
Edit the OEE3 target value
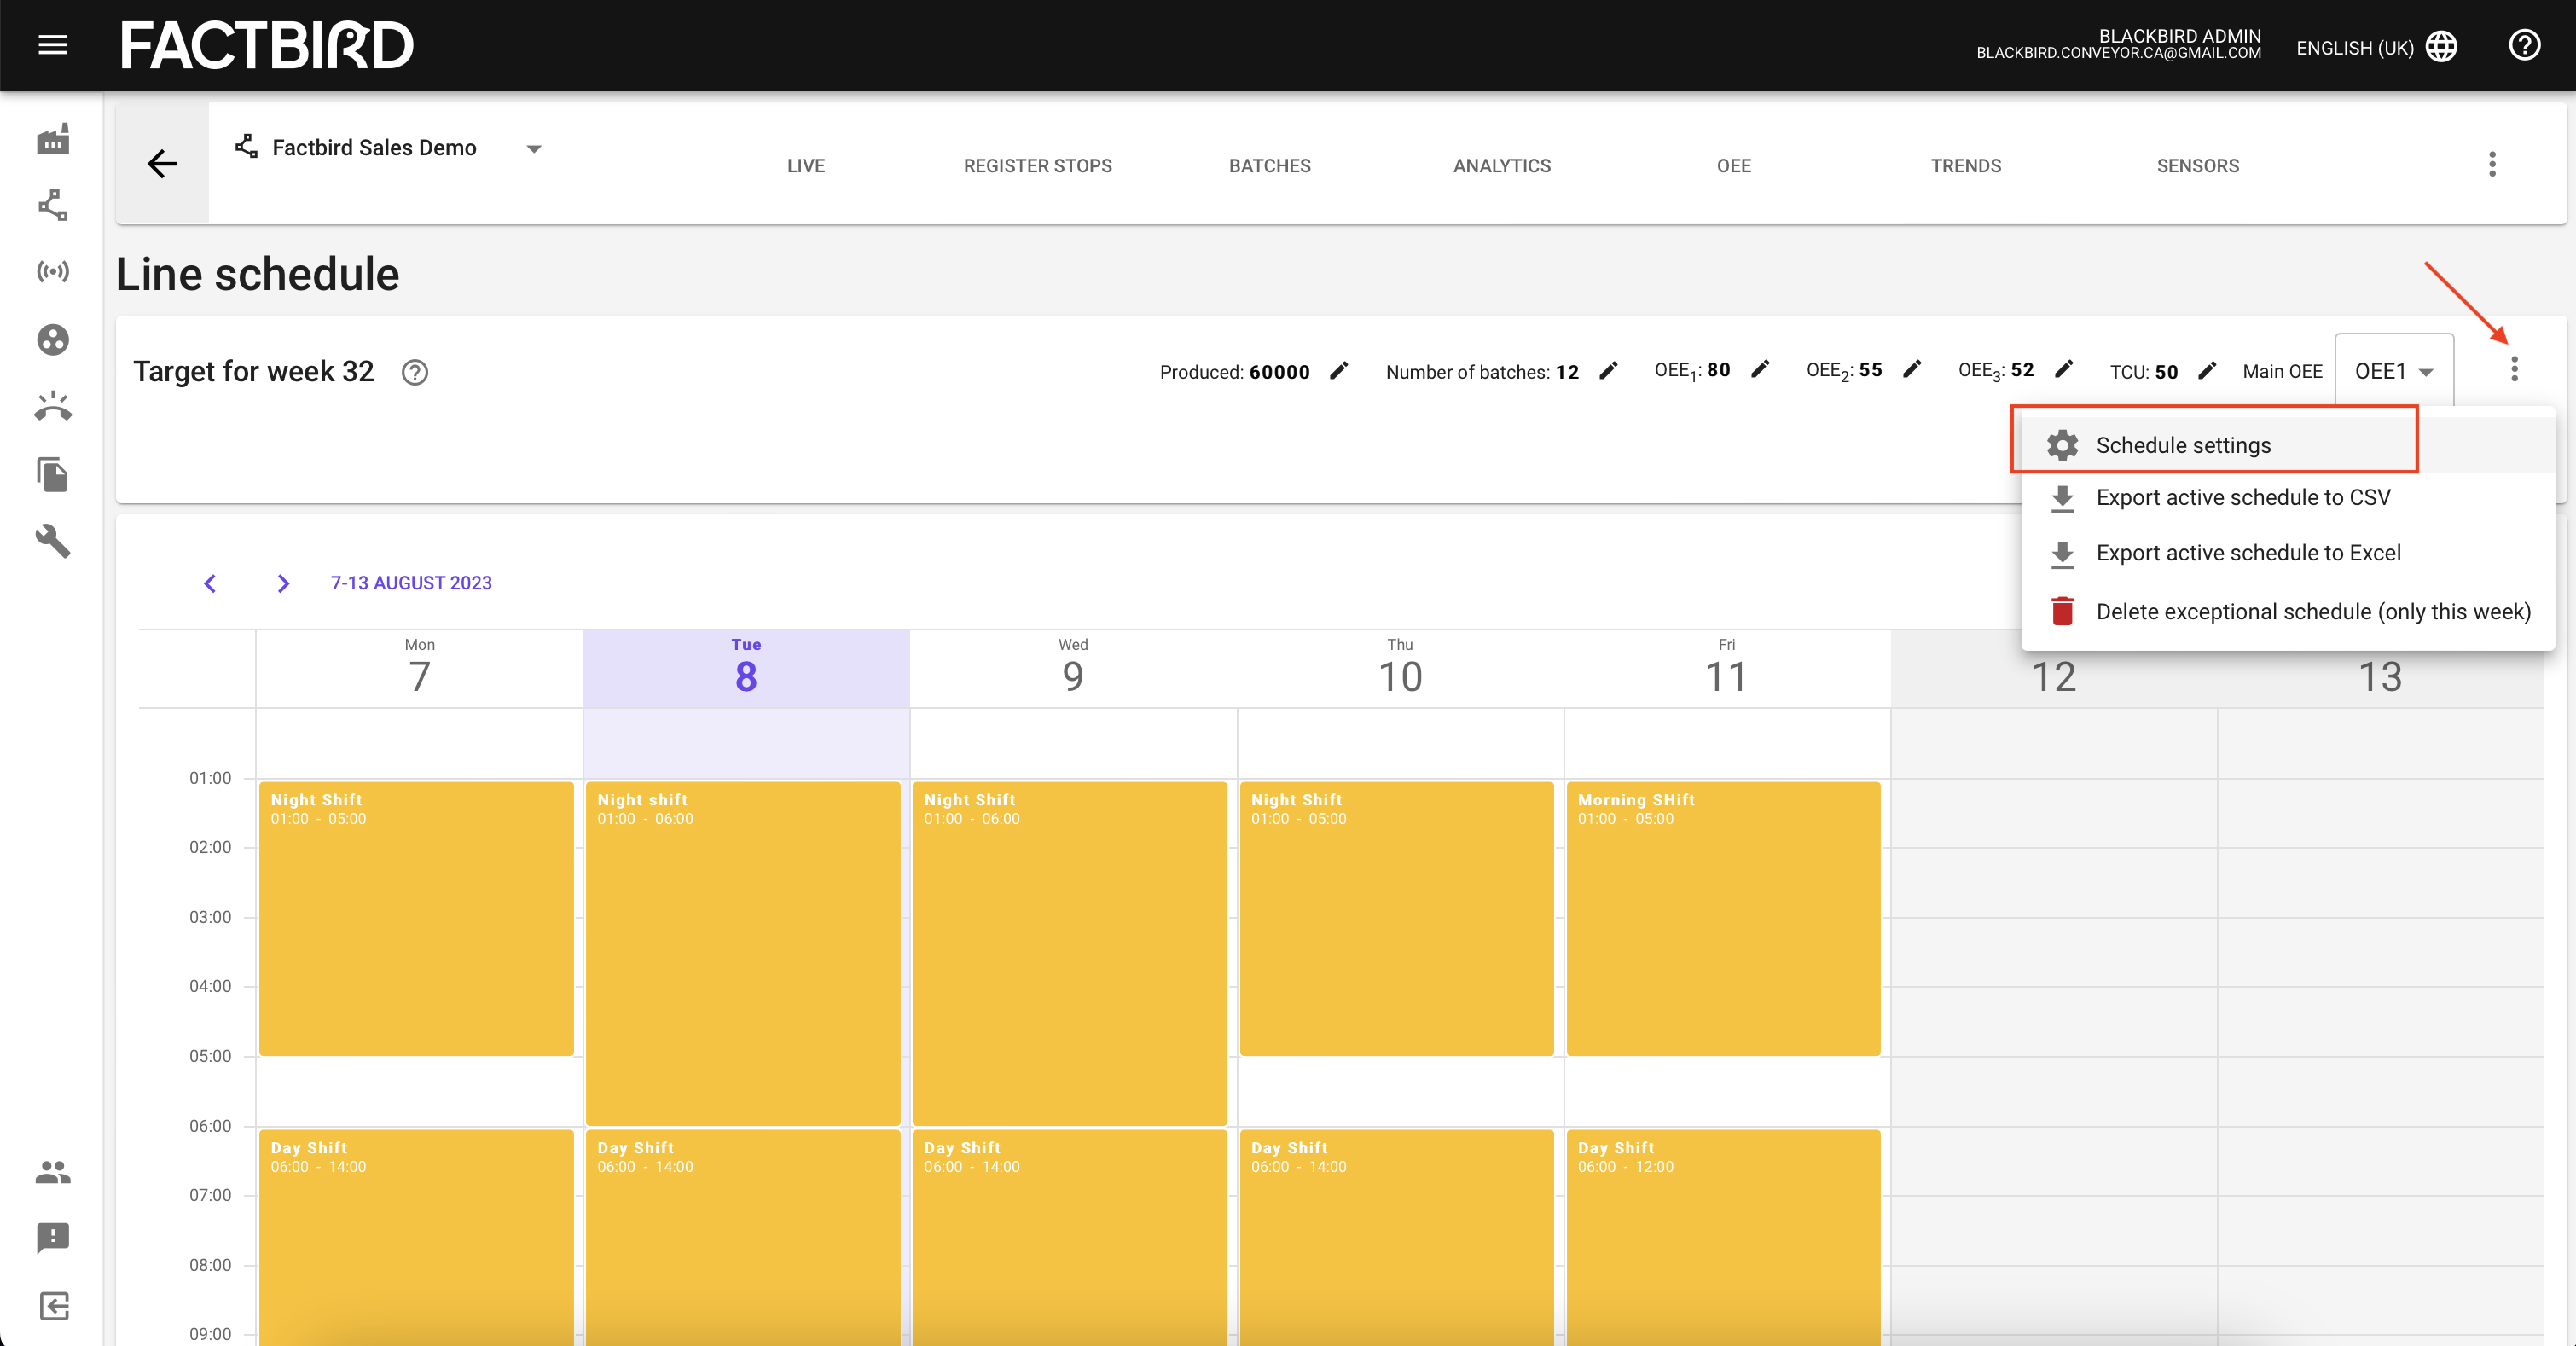click(2064, 370)
